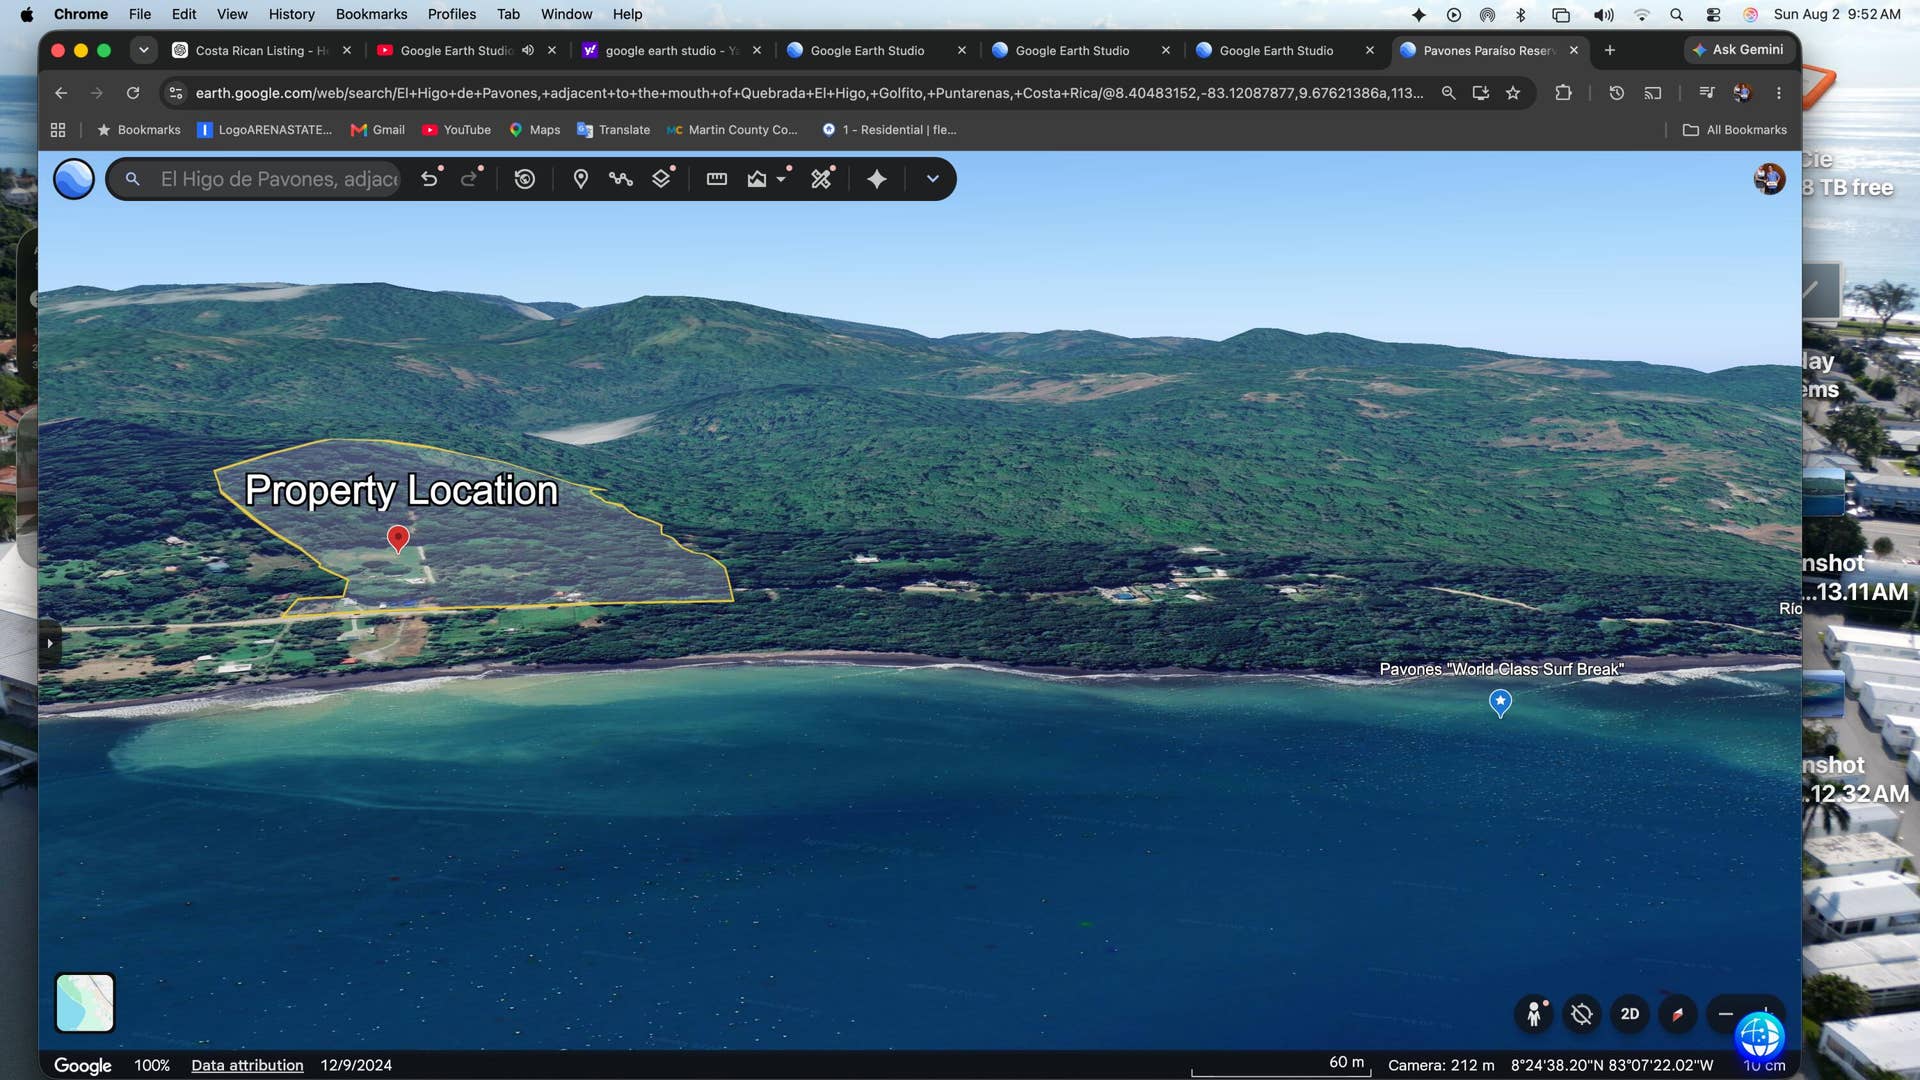The image size is (1920, 1080).
Task: Open the YouTube bookmark
Action: coord(457,130)
